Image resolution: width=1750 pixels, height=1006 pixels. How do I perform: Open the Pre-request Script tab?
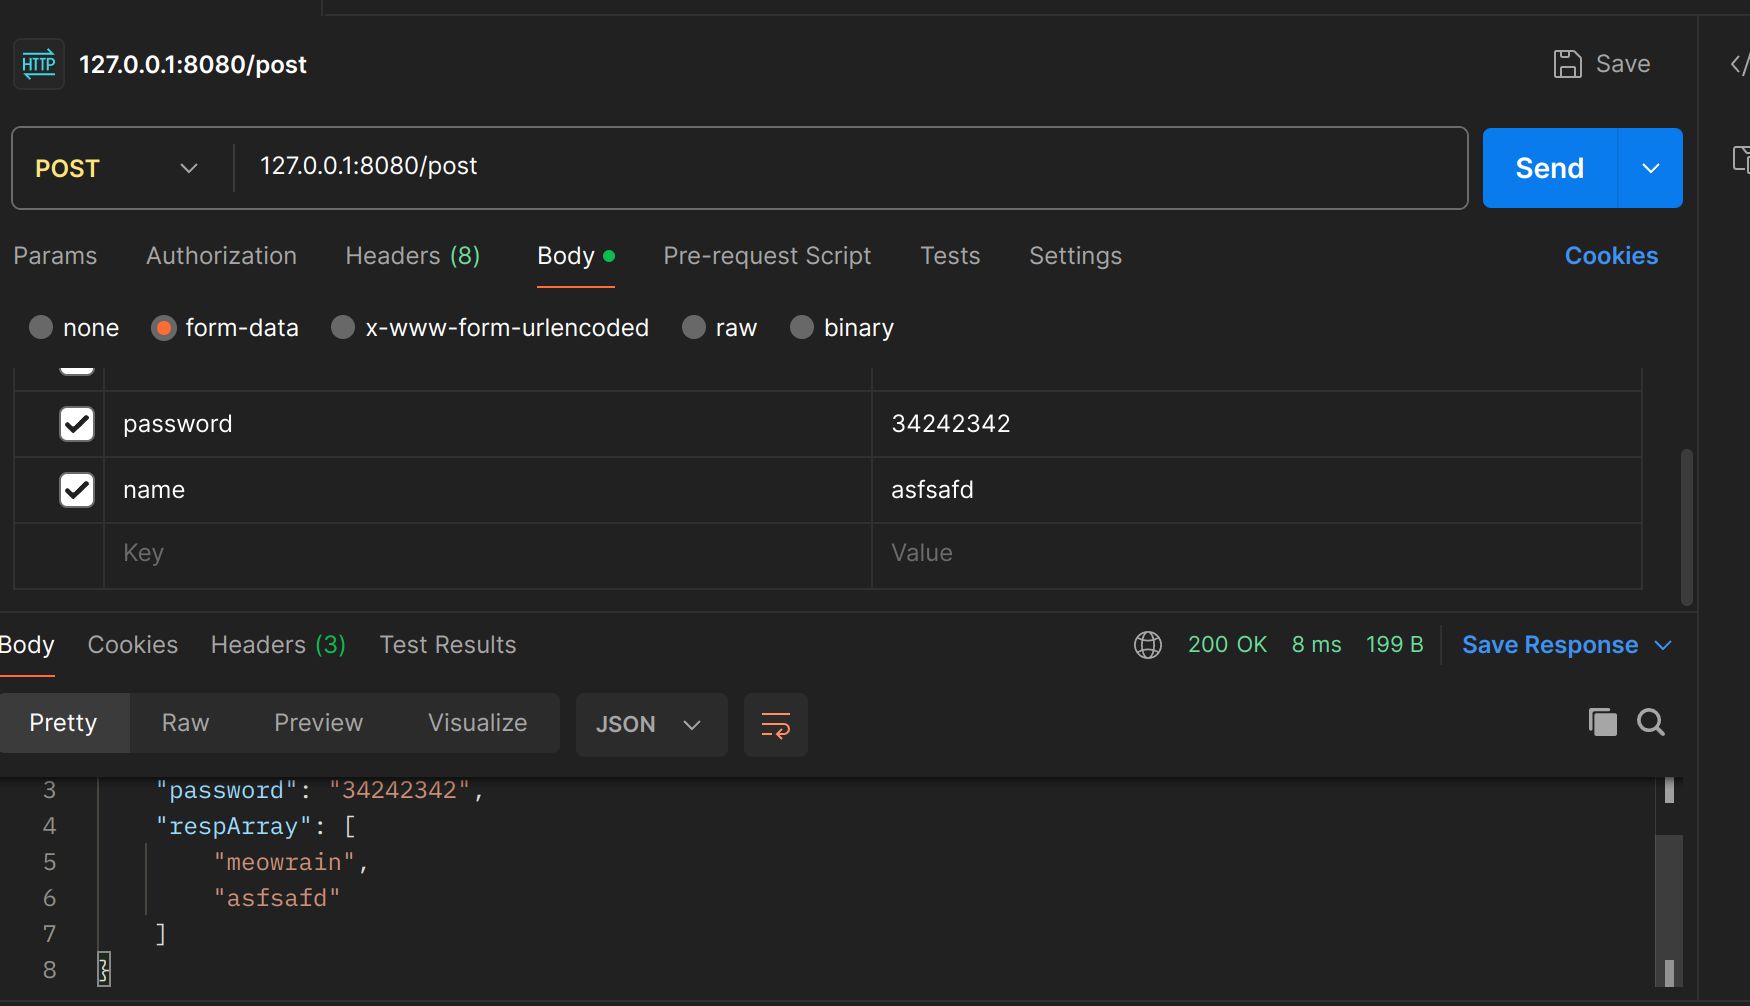pos(767,256)
